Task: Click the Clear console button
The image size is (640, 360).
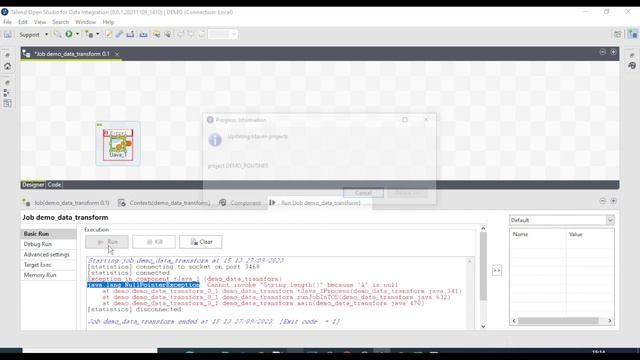Action: 201,242
